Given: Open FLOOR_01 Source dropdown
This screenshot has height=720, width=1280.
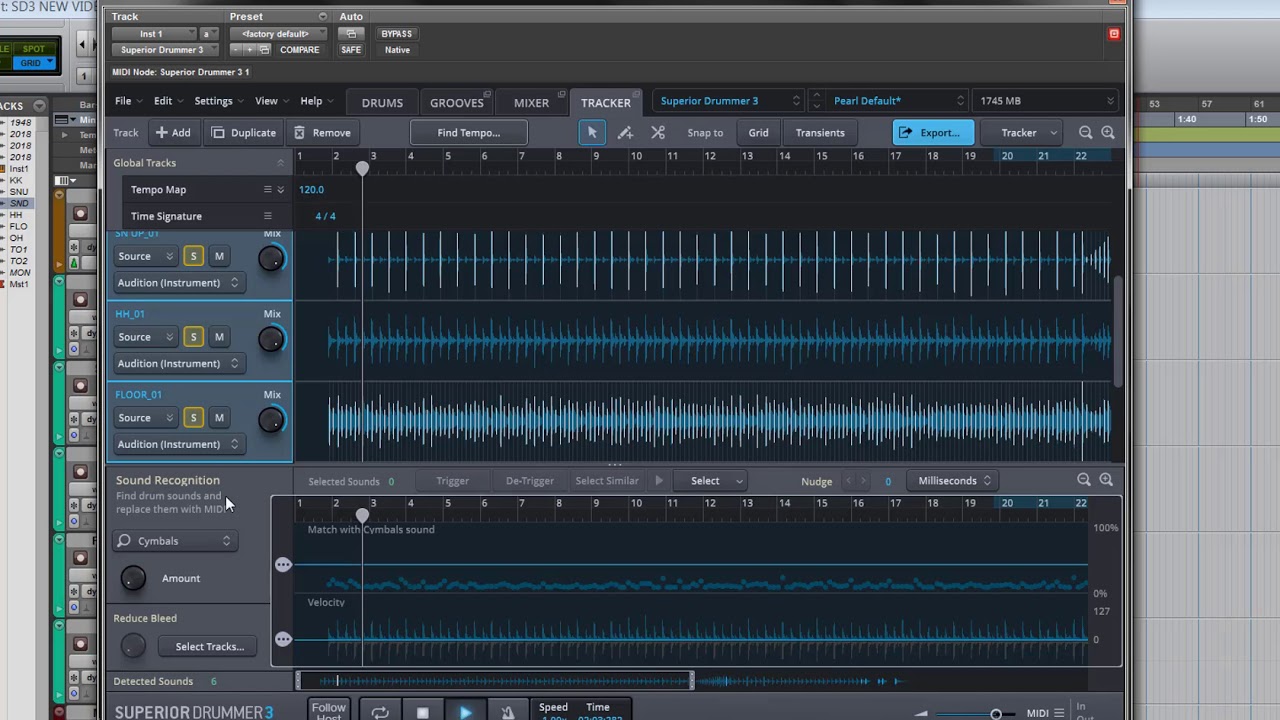Looking at the screenshot, I should pyautogui.click(x=145, y=418).
